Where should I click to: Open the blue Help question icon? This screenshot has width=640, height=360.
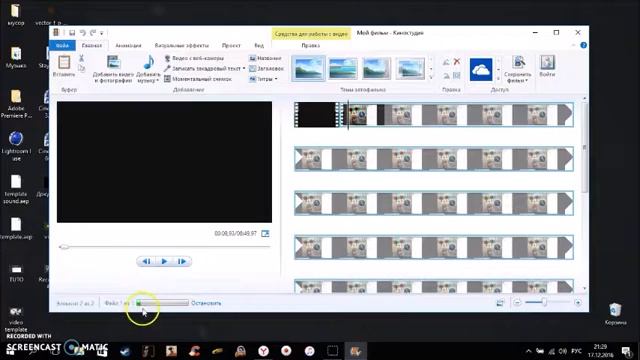tap(584, 45)
